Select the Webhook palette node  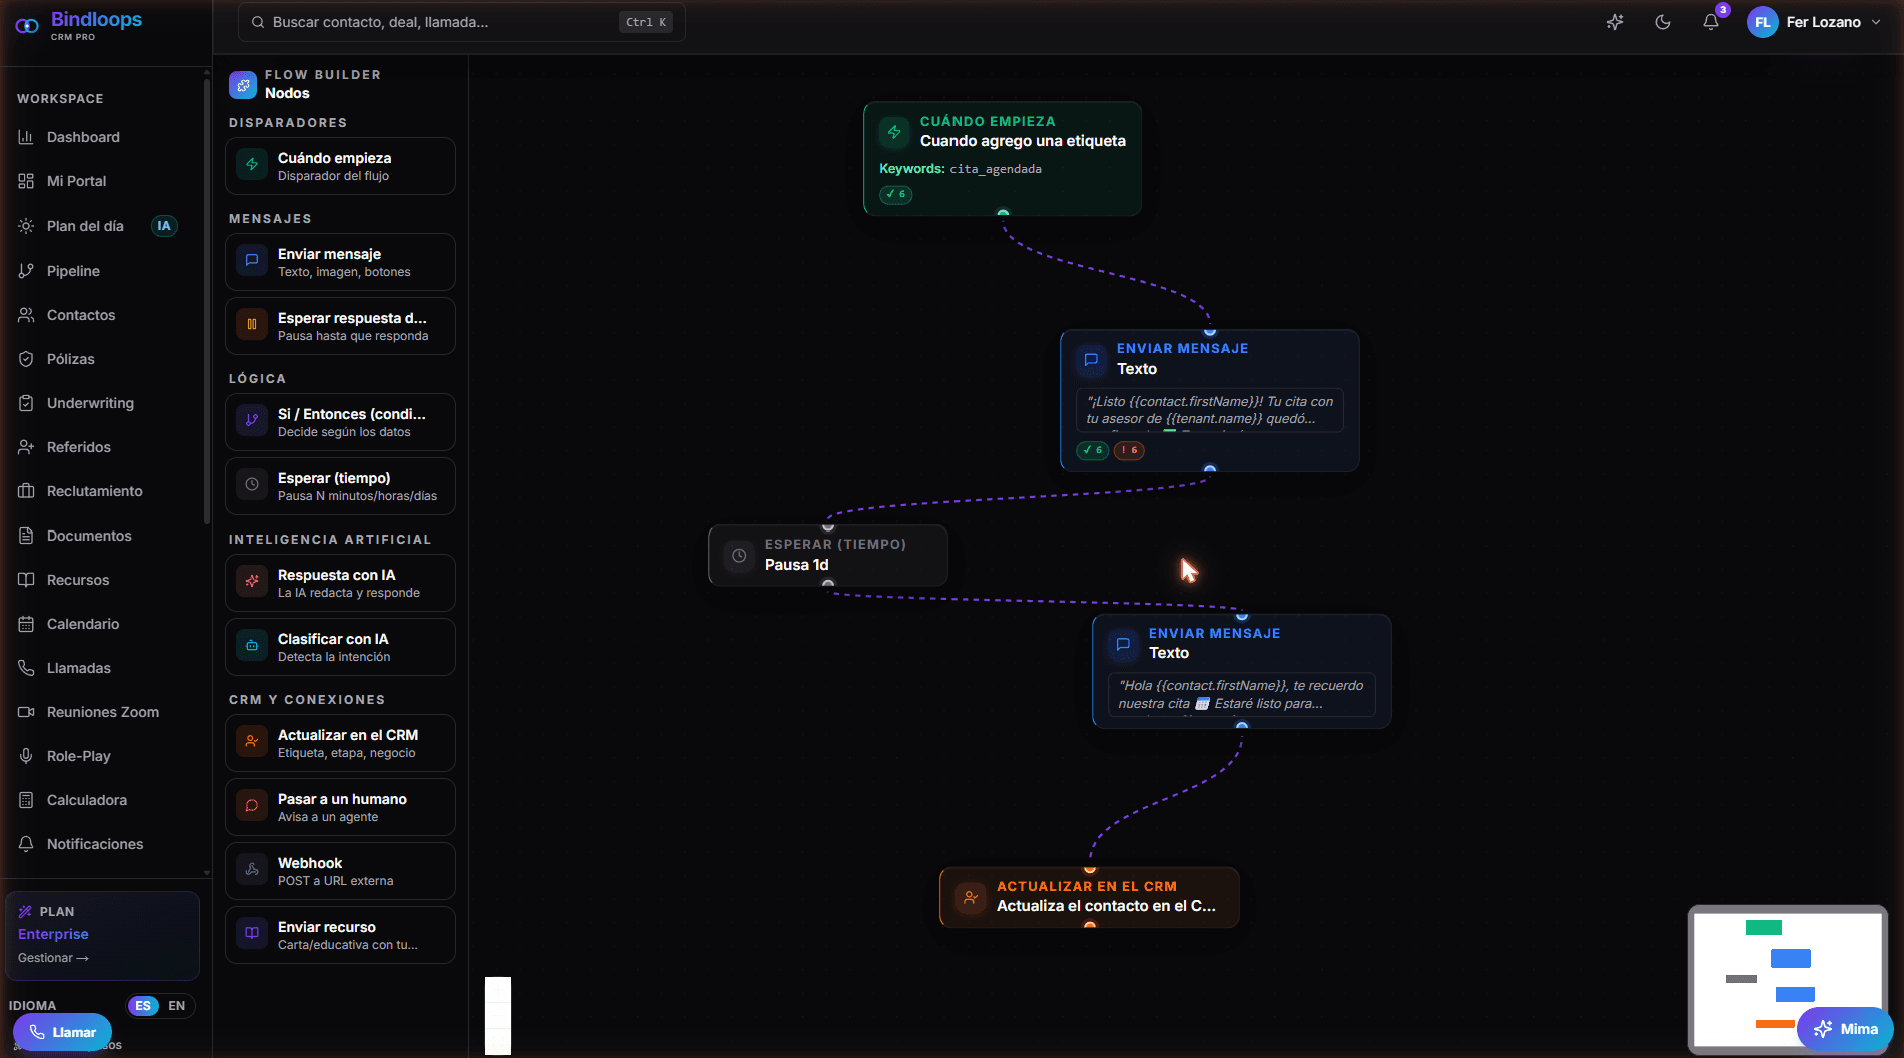[340, 871]
